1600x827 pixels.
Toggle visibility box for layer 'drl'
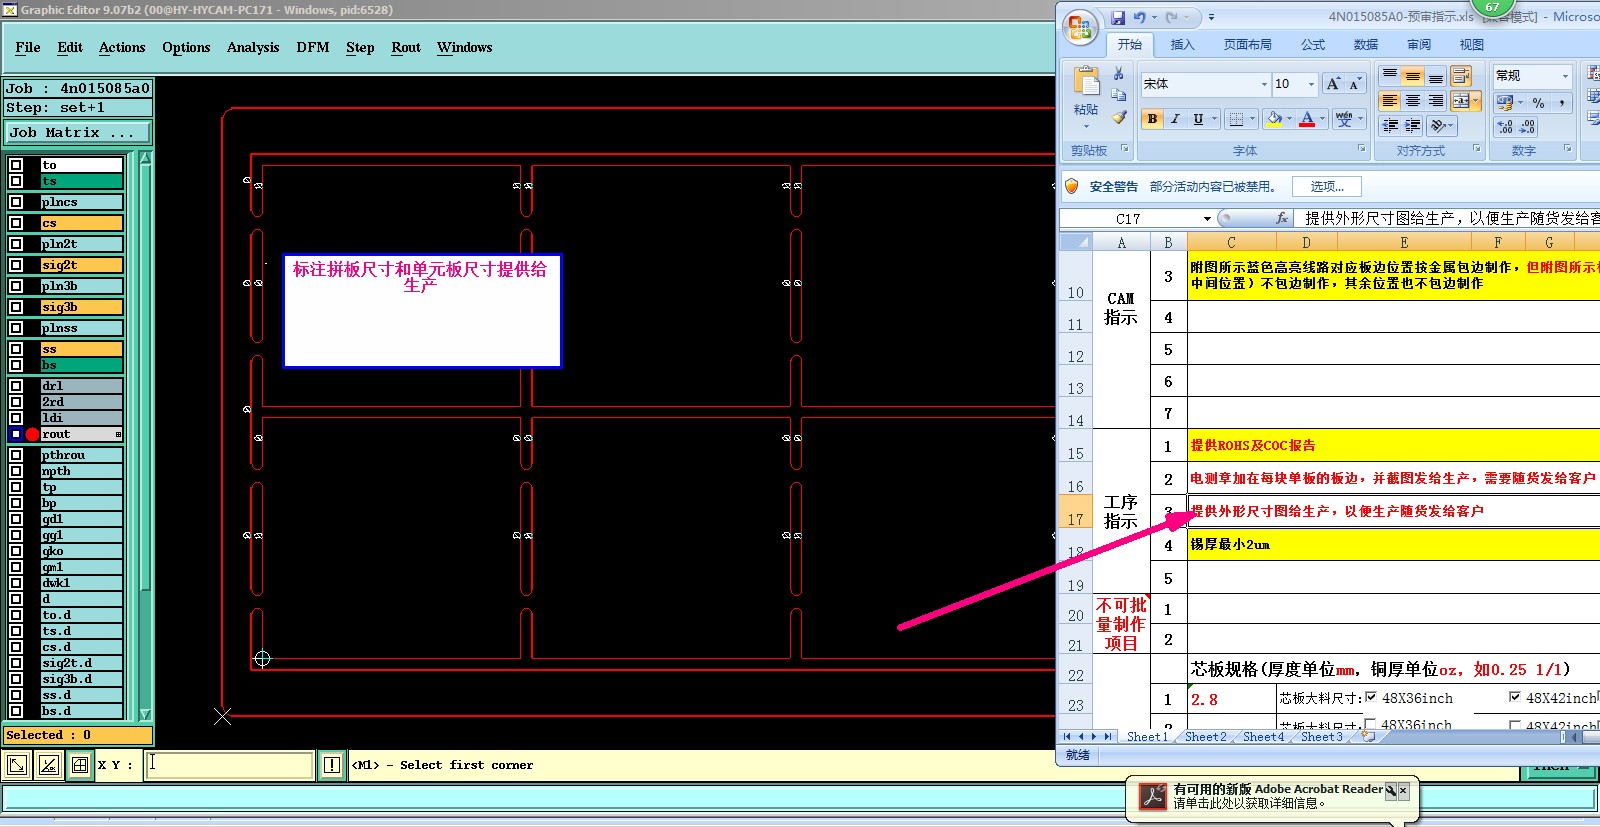16,386
